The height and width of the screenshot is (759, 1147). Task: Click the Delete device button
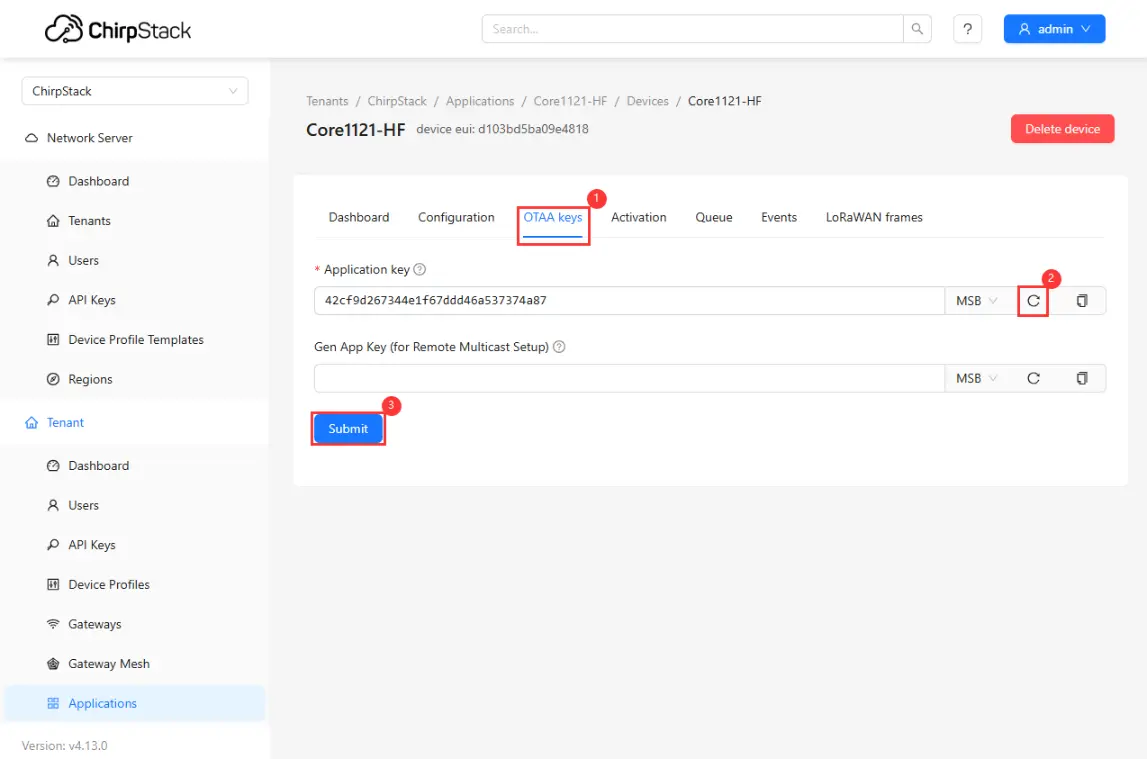pyautogui.click(x=1062, y=129)
